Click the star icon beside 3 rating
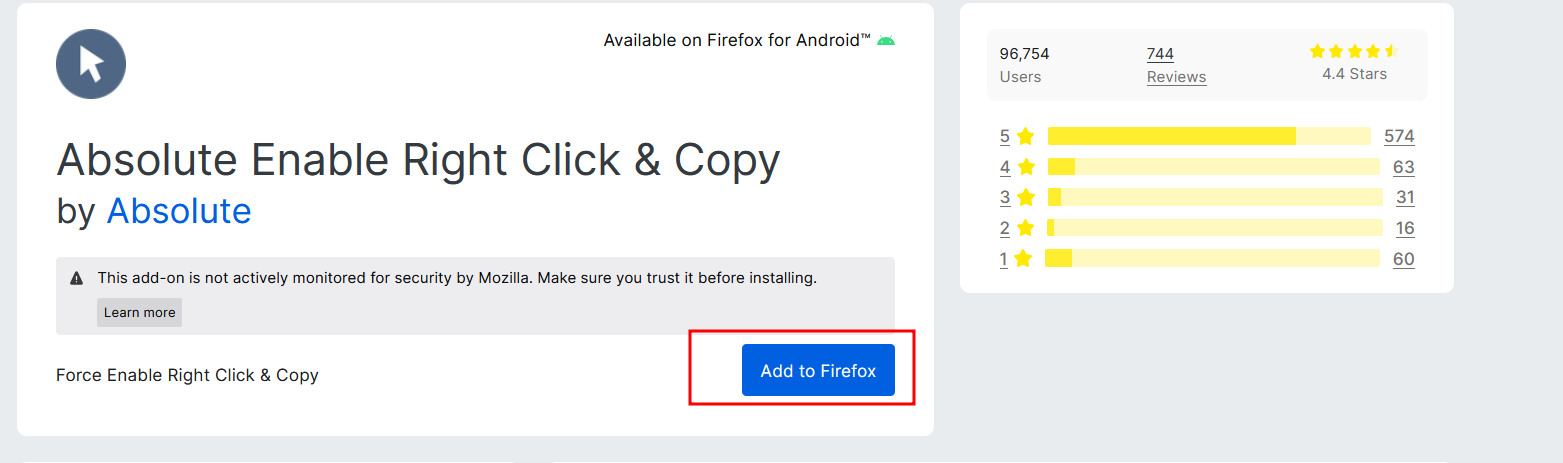1563x463 pixels. click(1025, 197)
